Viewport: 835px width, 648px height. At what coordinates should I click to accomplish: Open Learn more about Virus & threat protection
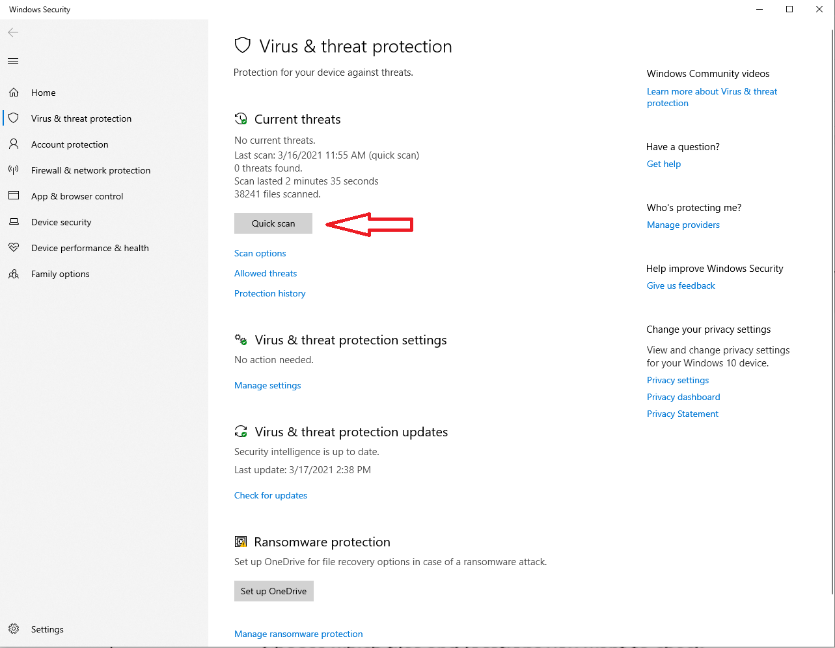[711, 97]
